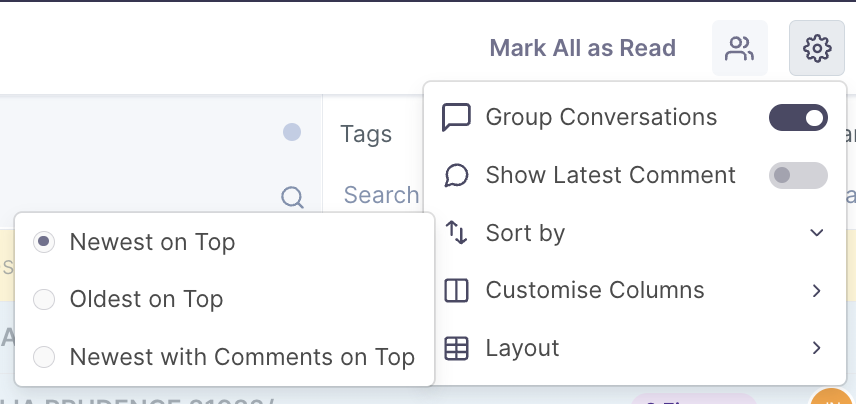Collapse the Sort by chevron
This screenshot has width=856, height=404.
817,233
